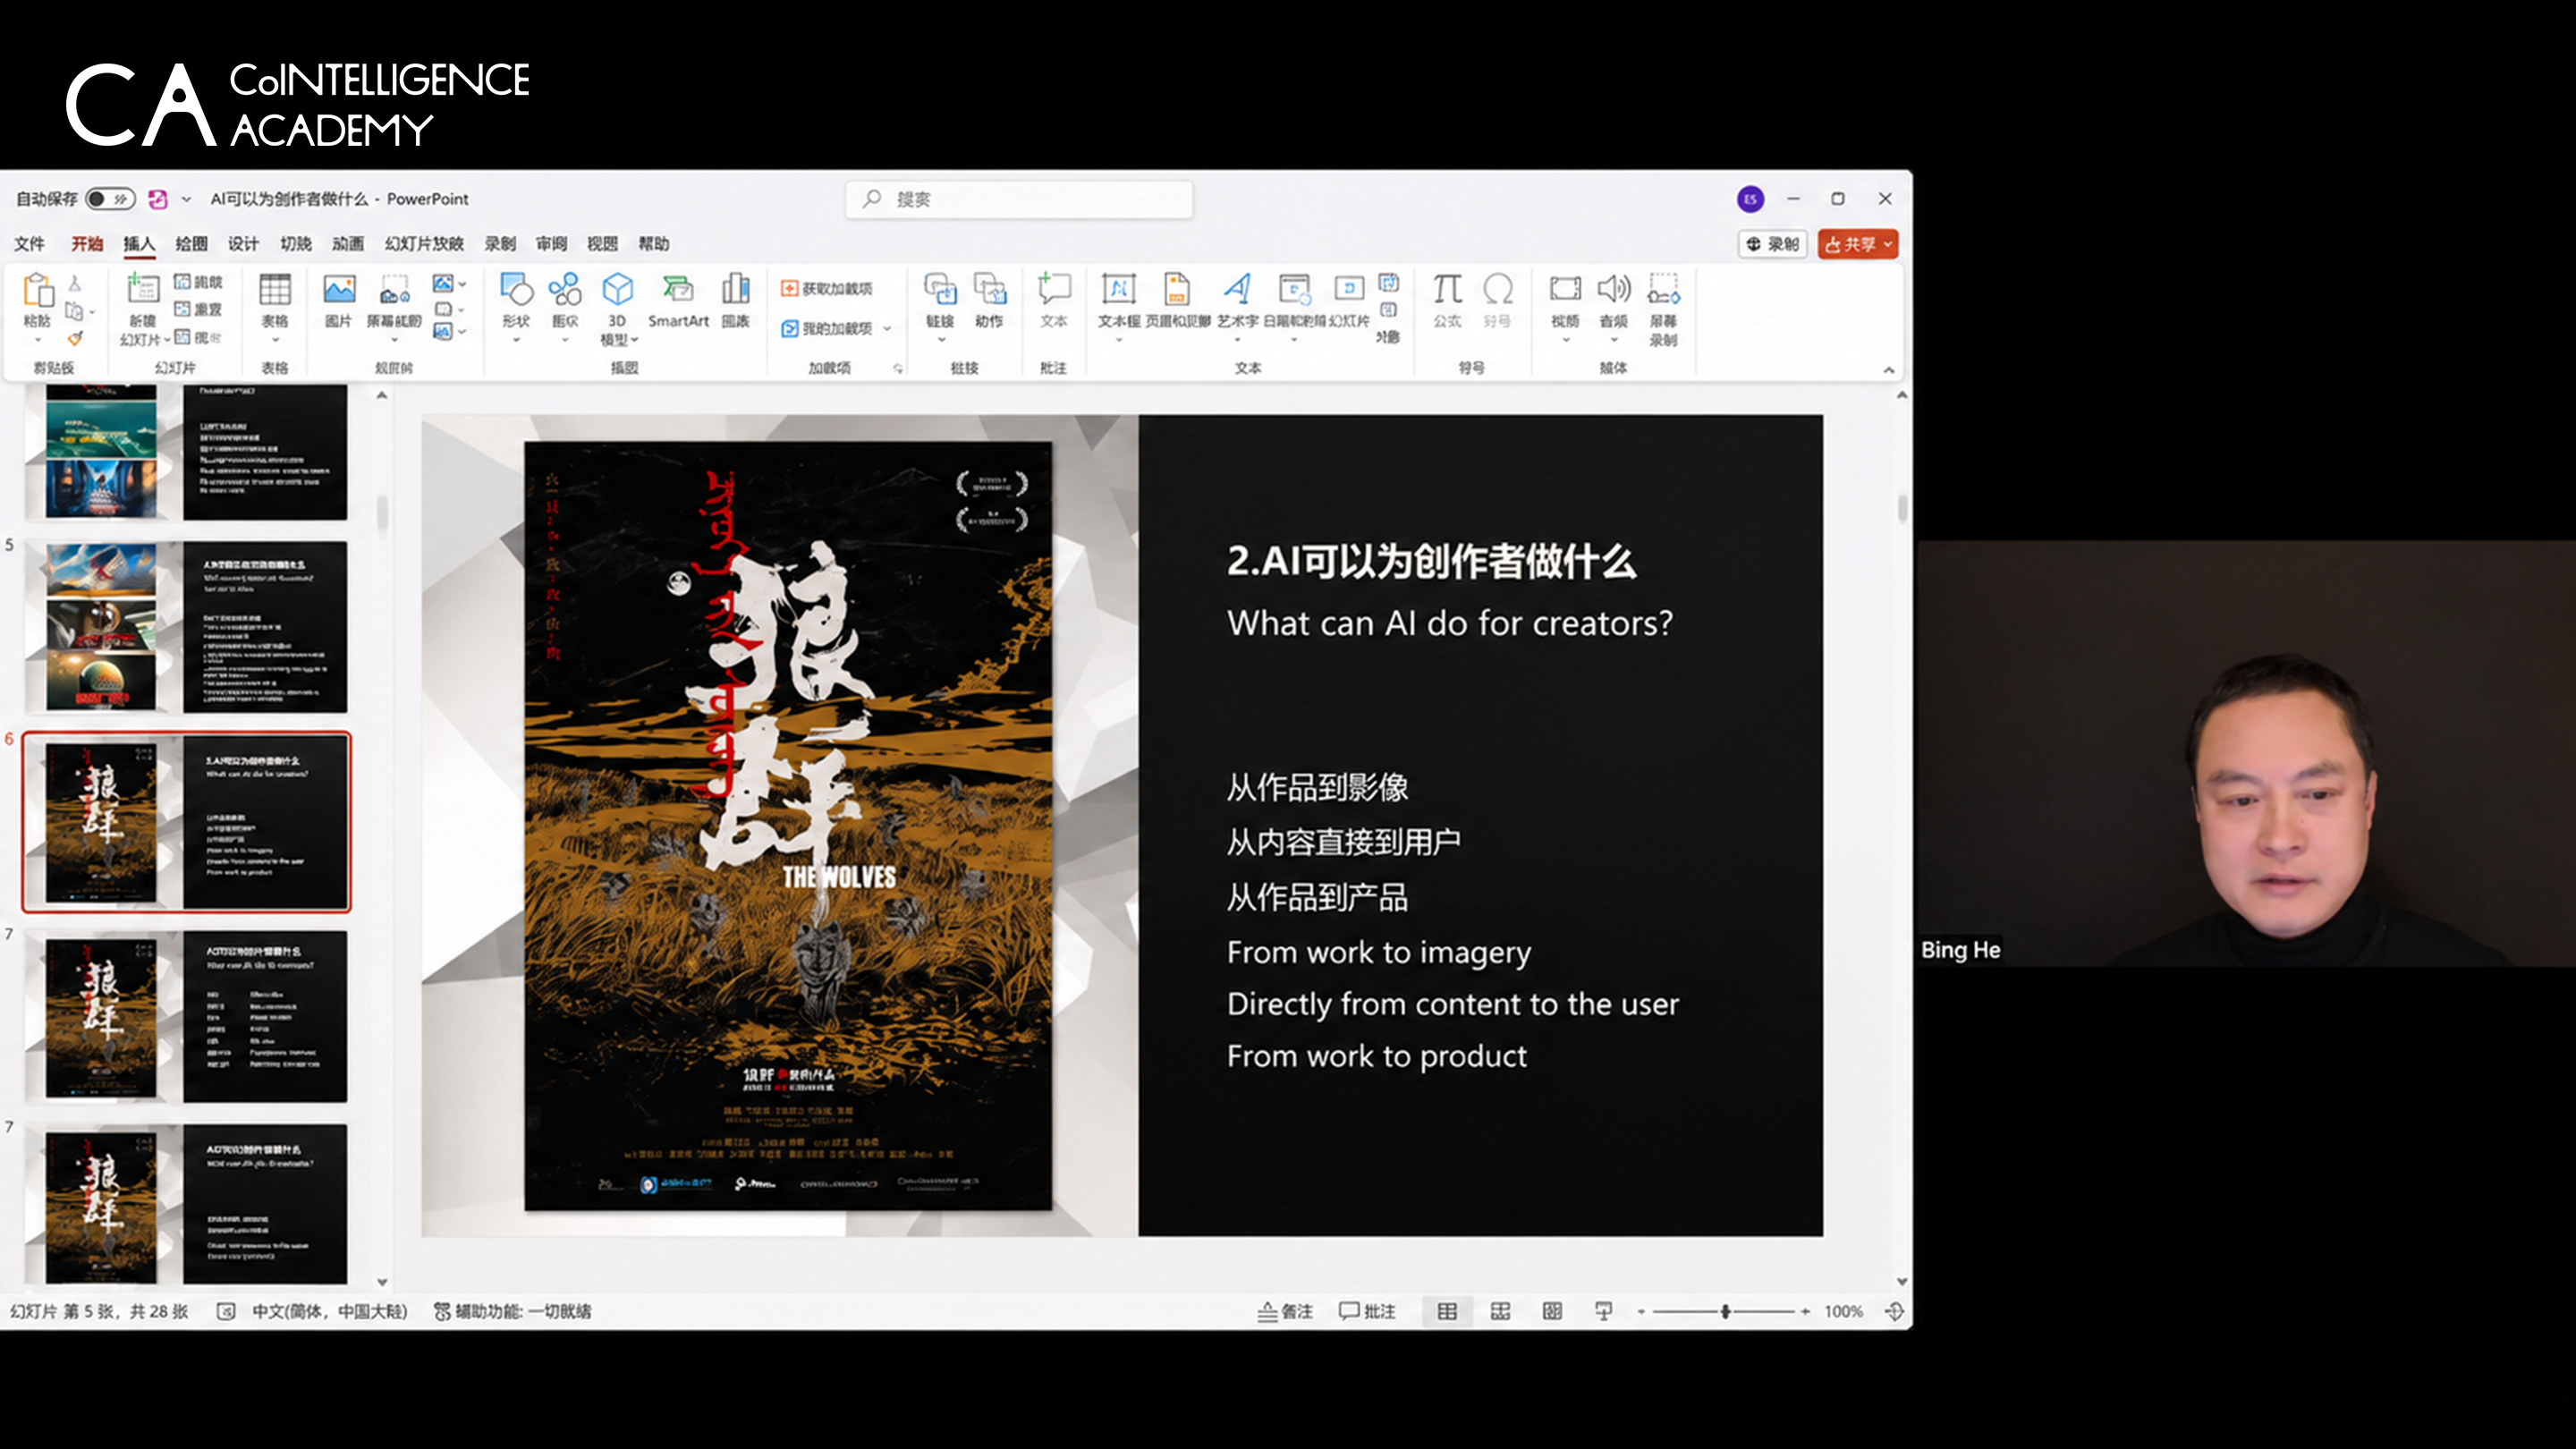The height and width of the screenshot is (1449, 2576).
Task: Open the Audio (音频) dropdown
Action: (1613, 340)
